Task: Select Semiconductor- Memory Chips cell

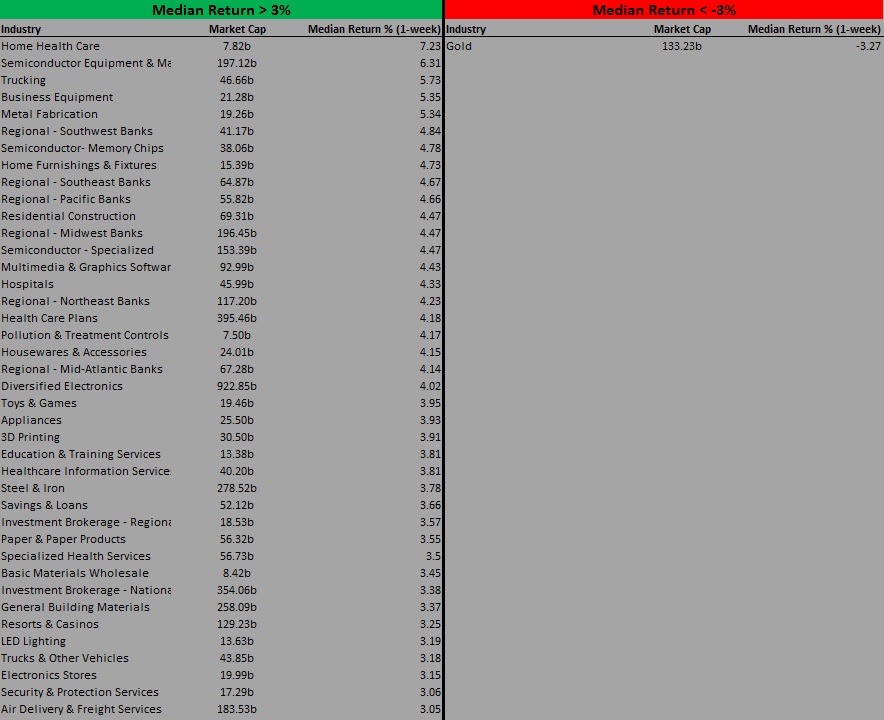Action: point(82,148)
